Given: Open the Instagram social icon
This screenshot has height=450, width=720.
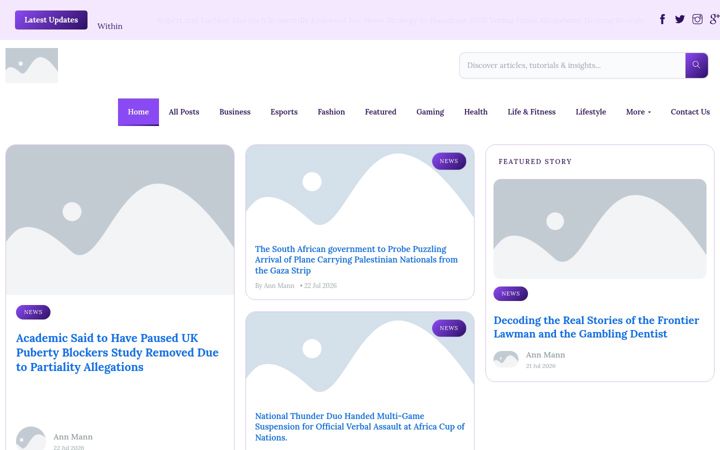Looking at the screenshot, I should (697, 19).
